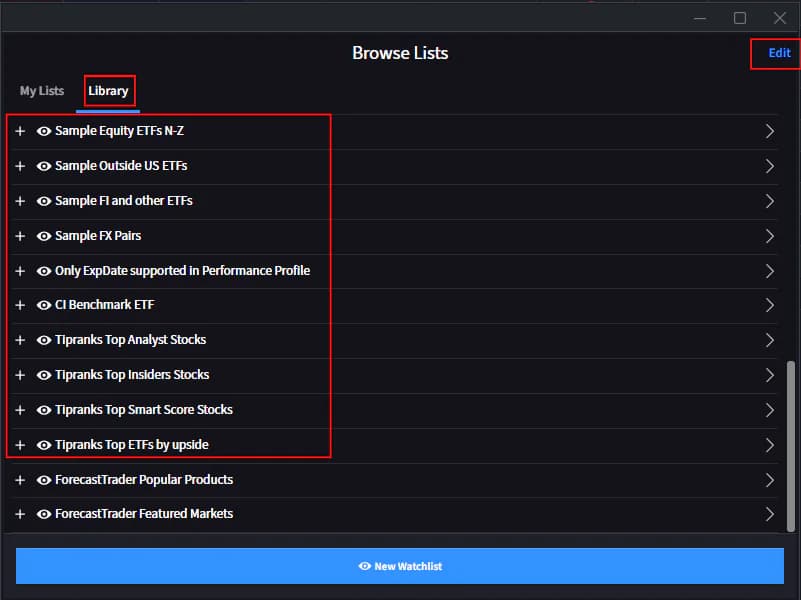Image resolution: width=801 pixels, height=600 pixels.
Task: Open Tipranks Top Smart Score Stocks list name
Action: pyautogui.click(x=144, y=410)
